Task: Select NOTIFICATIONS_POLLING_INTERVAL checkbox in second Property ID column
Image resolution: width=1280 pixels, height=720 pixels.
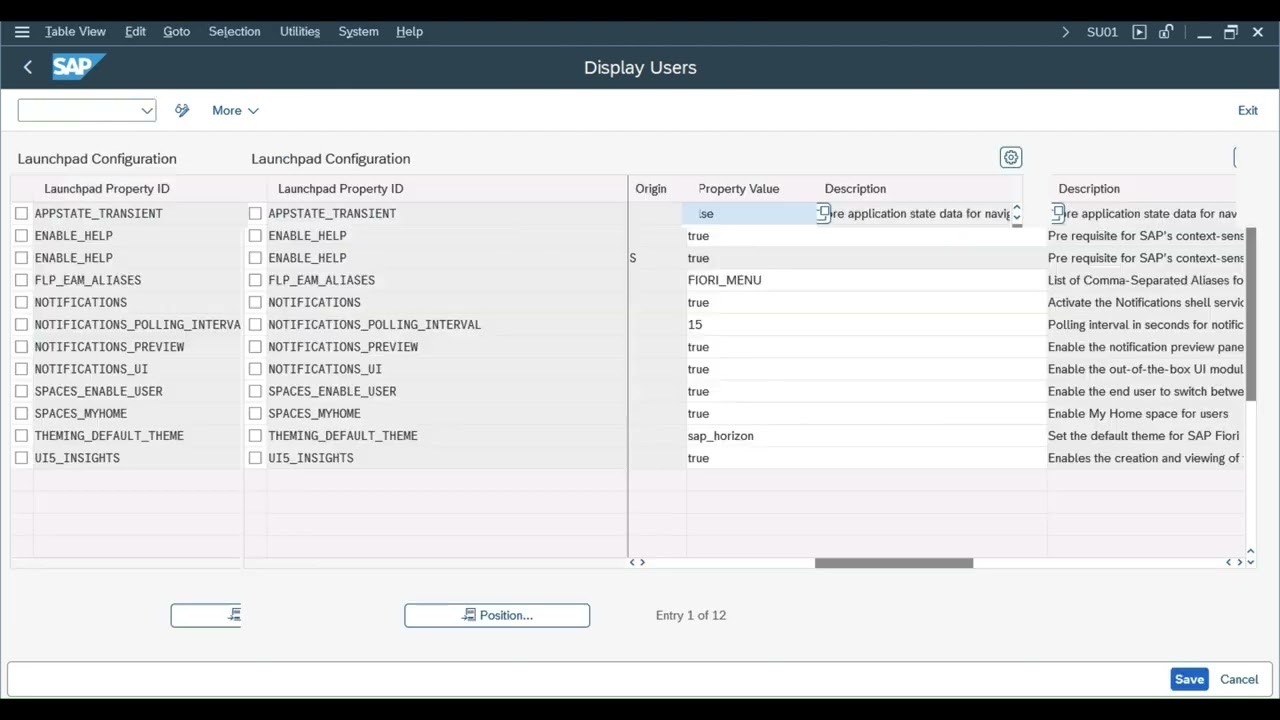Action: 255,325
